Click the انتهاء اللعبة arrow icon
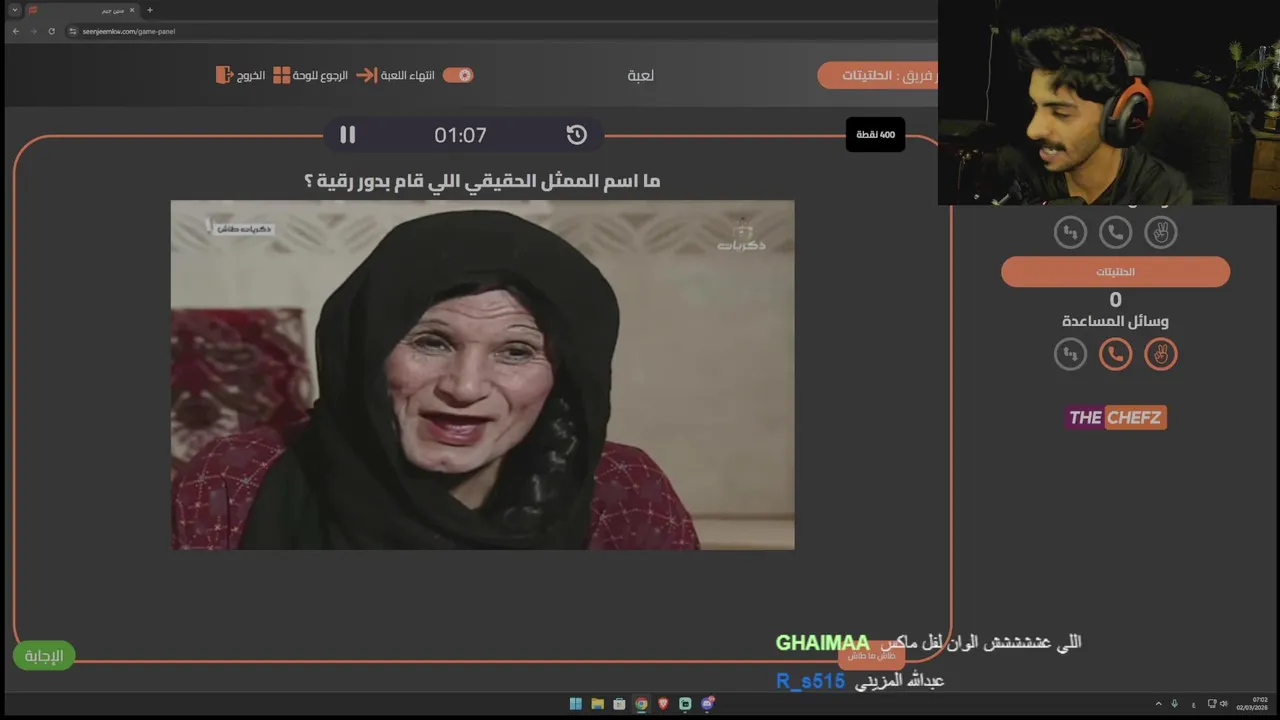The width and height of the screenshot is (1280, 720). (366, 75)
